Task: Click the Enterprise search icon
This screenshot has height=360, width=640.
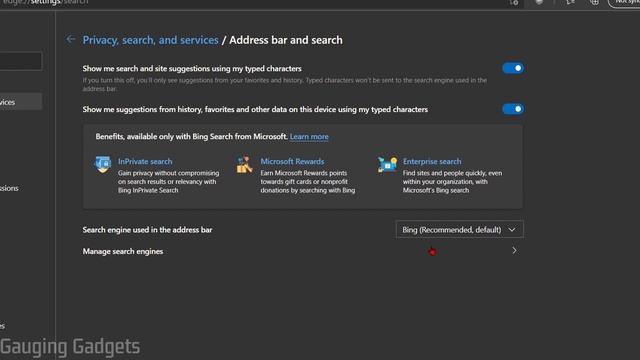Action: tap(387, 164)
